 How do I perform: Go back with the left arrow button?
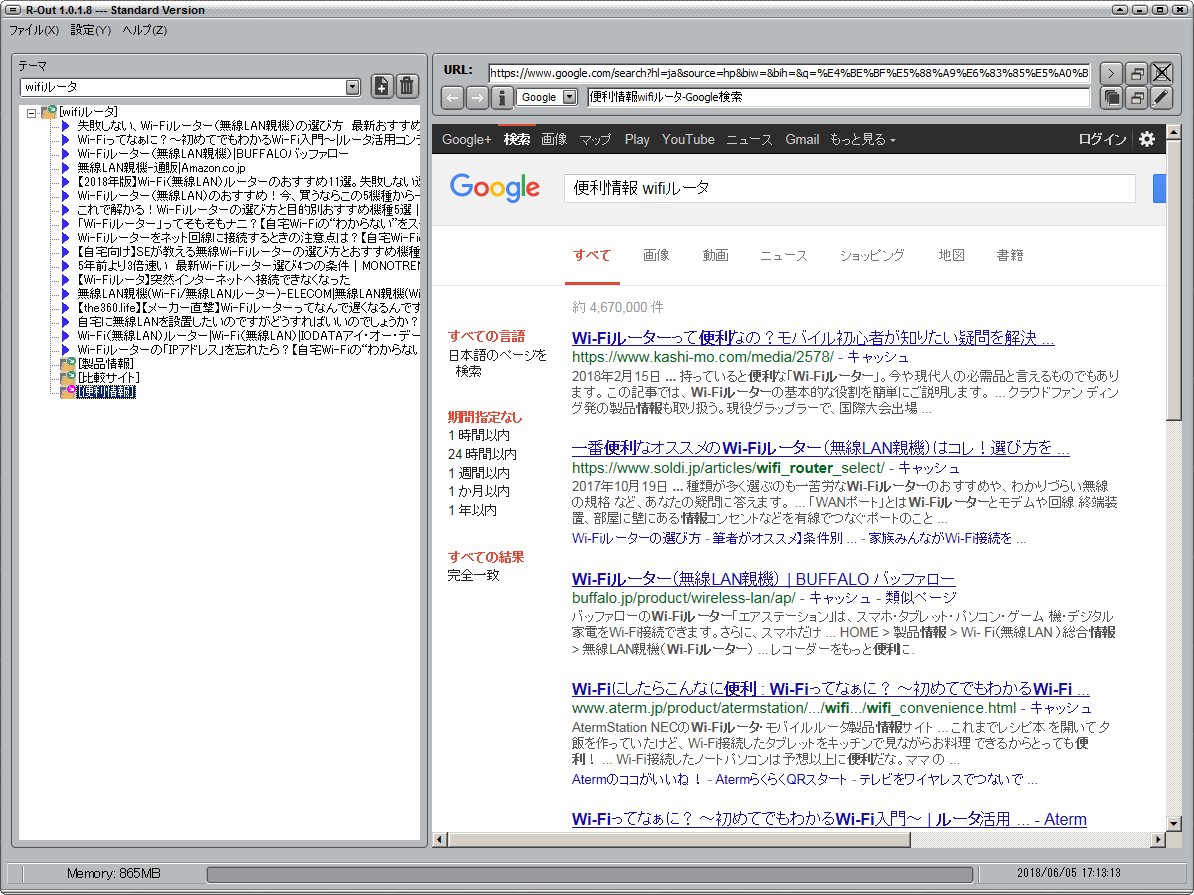(x=453, y=97)
